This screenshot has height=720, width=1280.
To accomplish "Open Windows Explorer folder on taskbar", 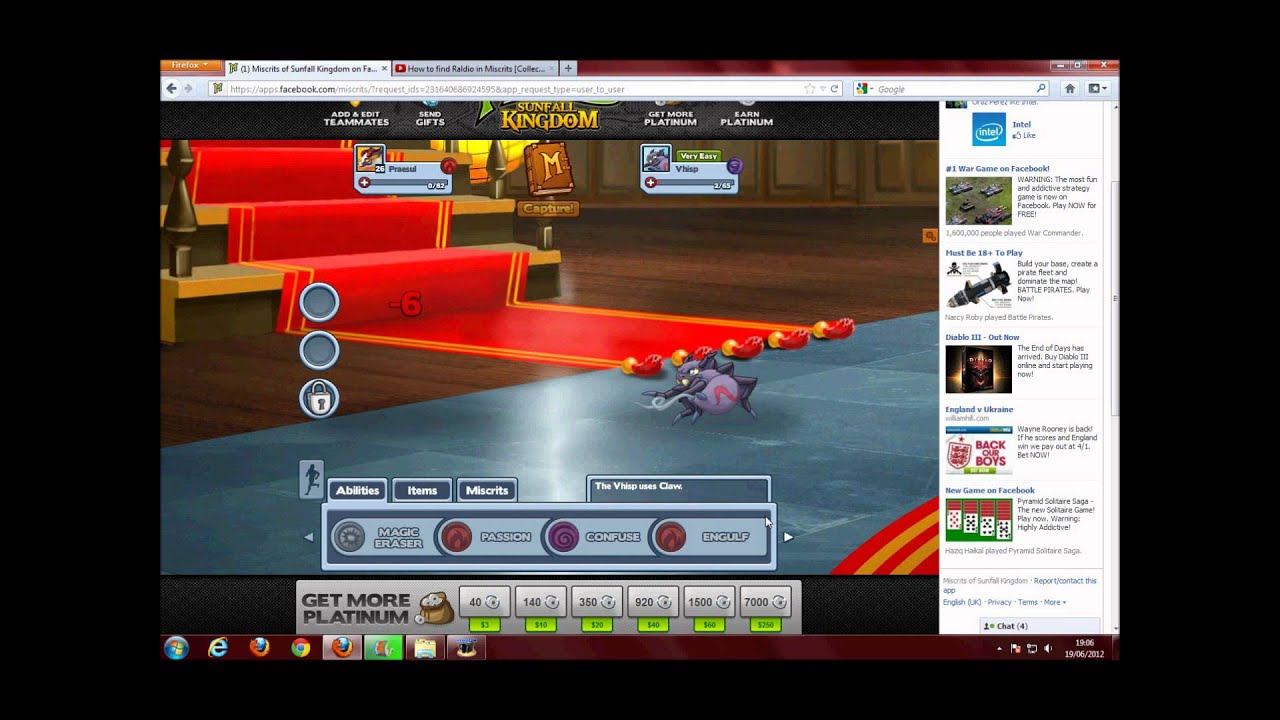I will [425, 648].
